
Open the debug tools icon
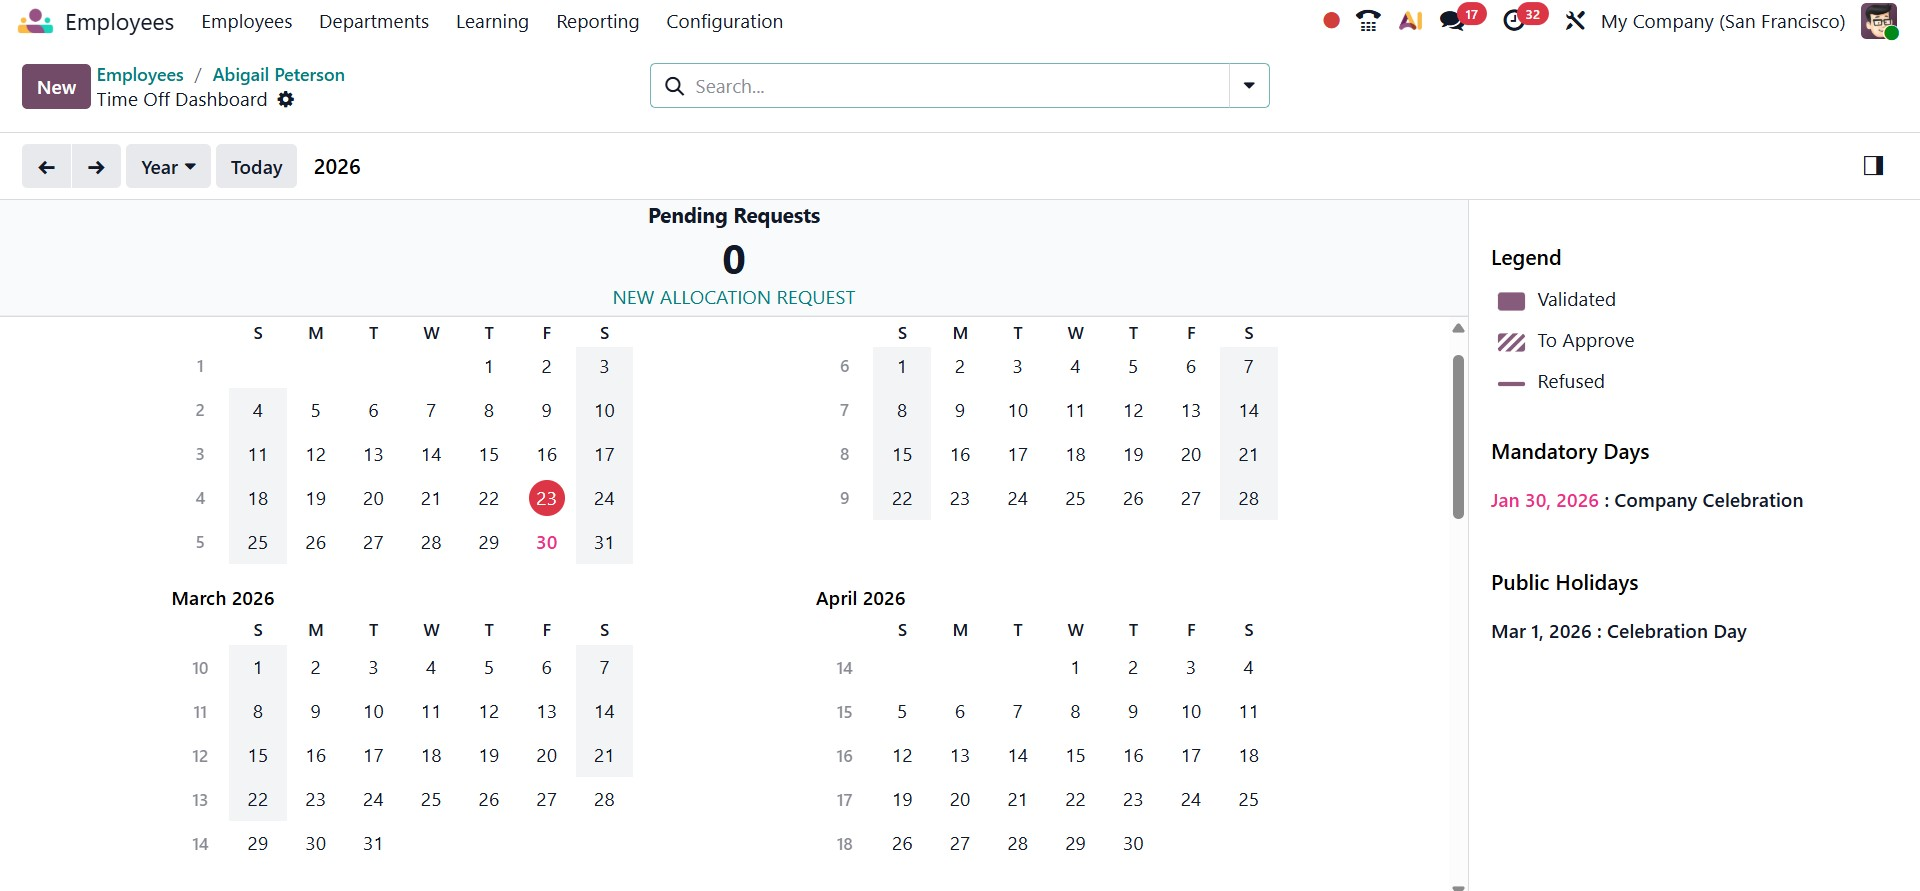(1575, 21)
